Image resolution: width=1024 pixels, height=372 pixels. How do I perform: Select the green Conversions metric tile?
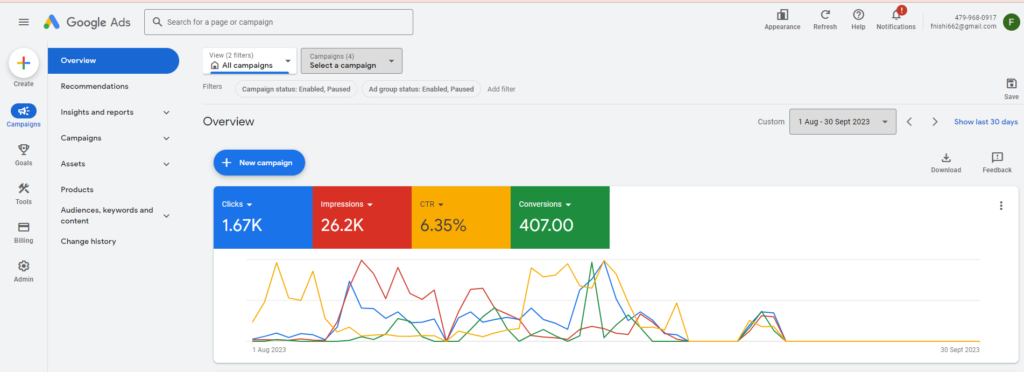click(560, 217)
